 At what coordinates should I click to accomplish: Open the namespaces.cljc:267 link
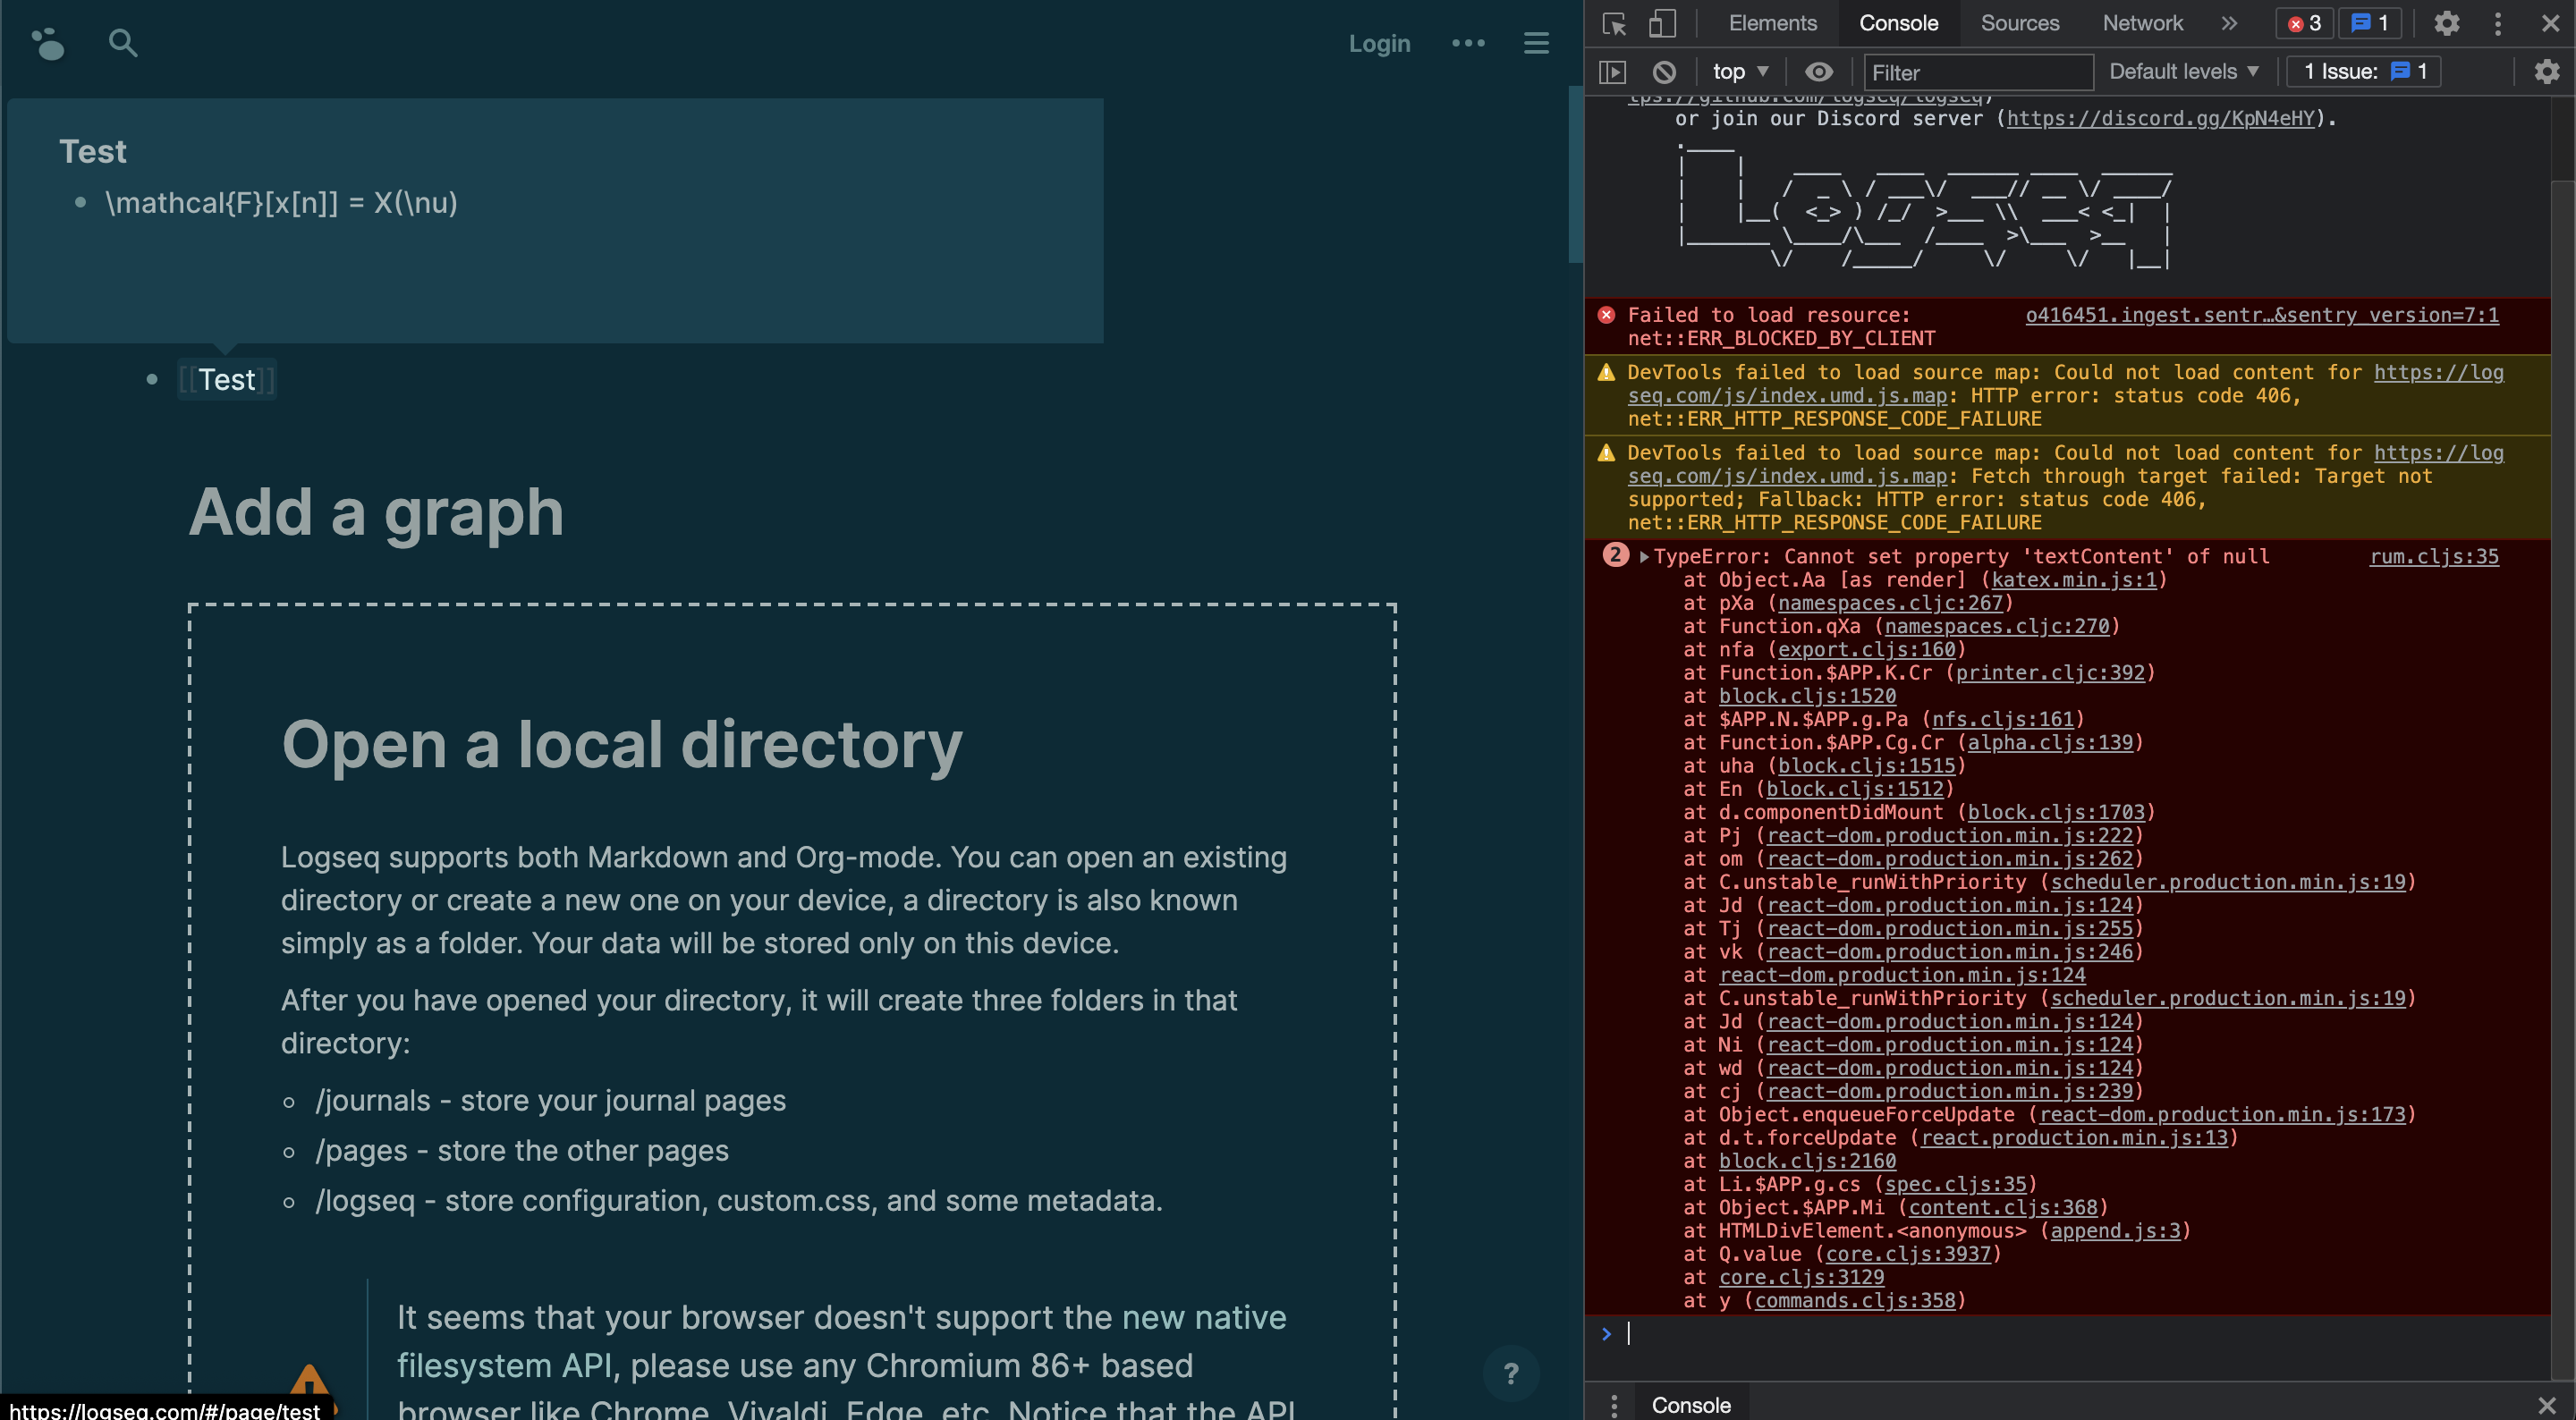click(1890, 603)
